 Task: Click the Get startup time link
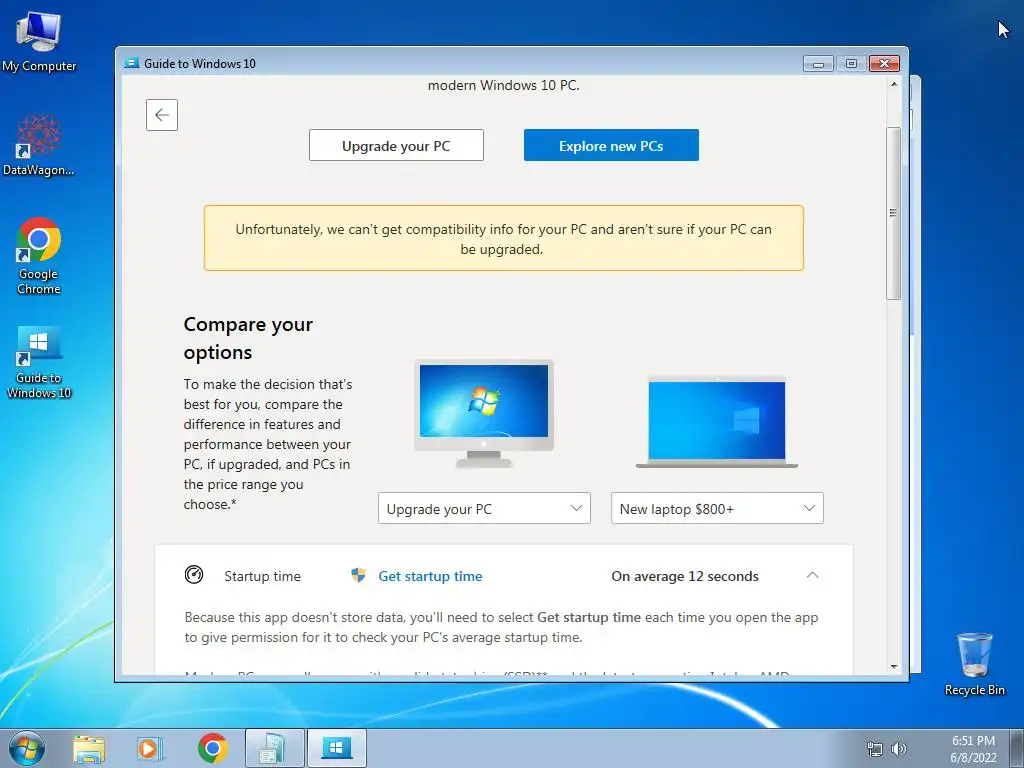430,576
